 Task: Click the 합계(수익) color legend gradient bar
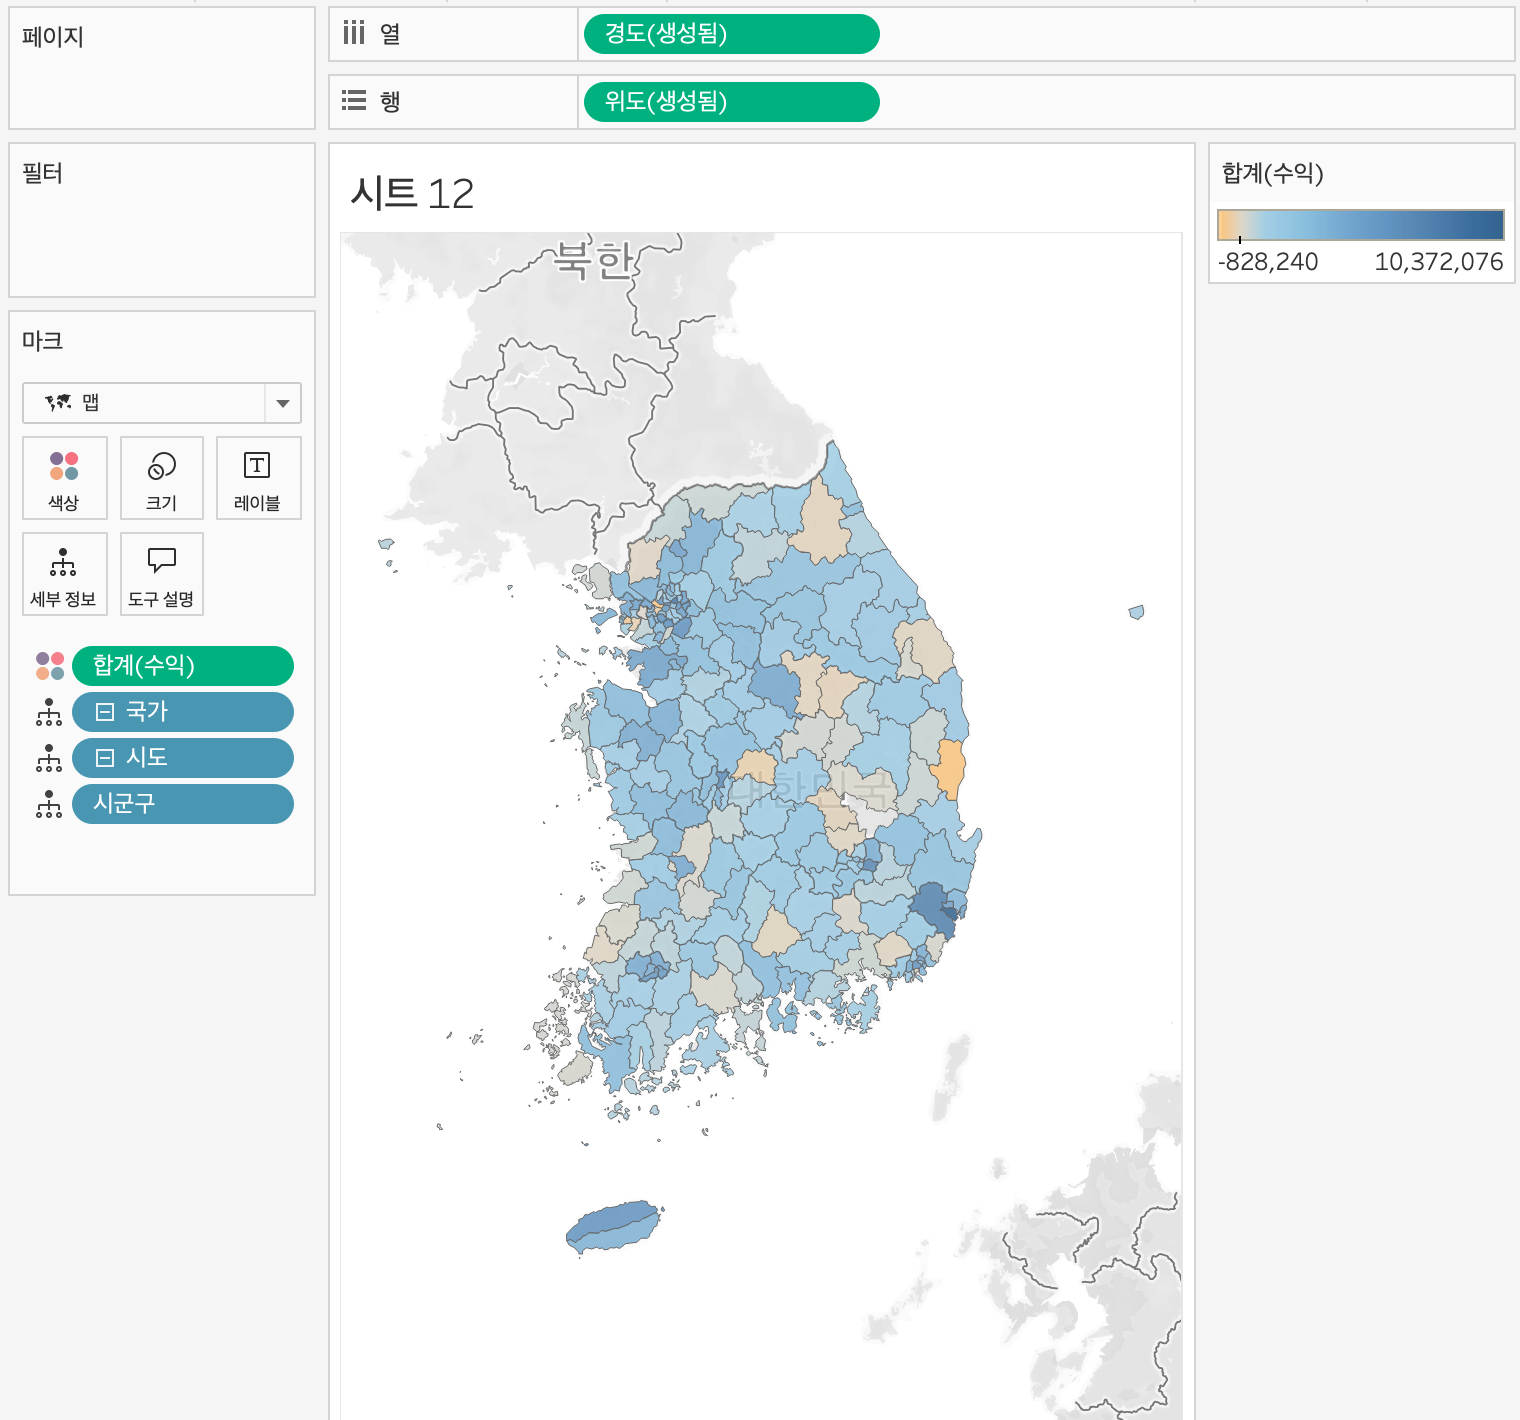(x=1361, y=225)
